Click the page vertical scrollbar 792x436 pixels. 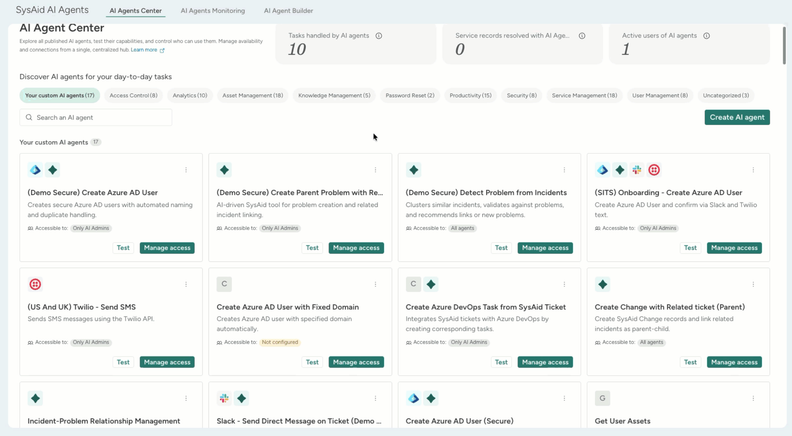(784, 45)
